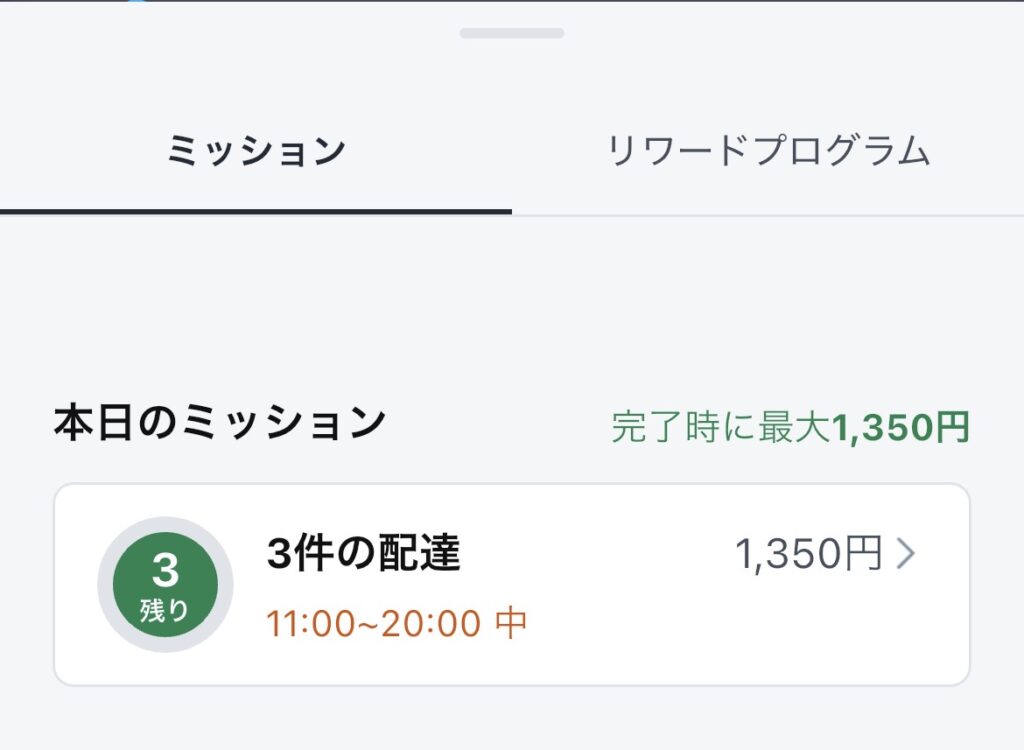The width and height of the screenshot is (1024, 750).
Task: Tap the 3件の配達 mission title
Action: pyautogui.click(x=363, y=553)
